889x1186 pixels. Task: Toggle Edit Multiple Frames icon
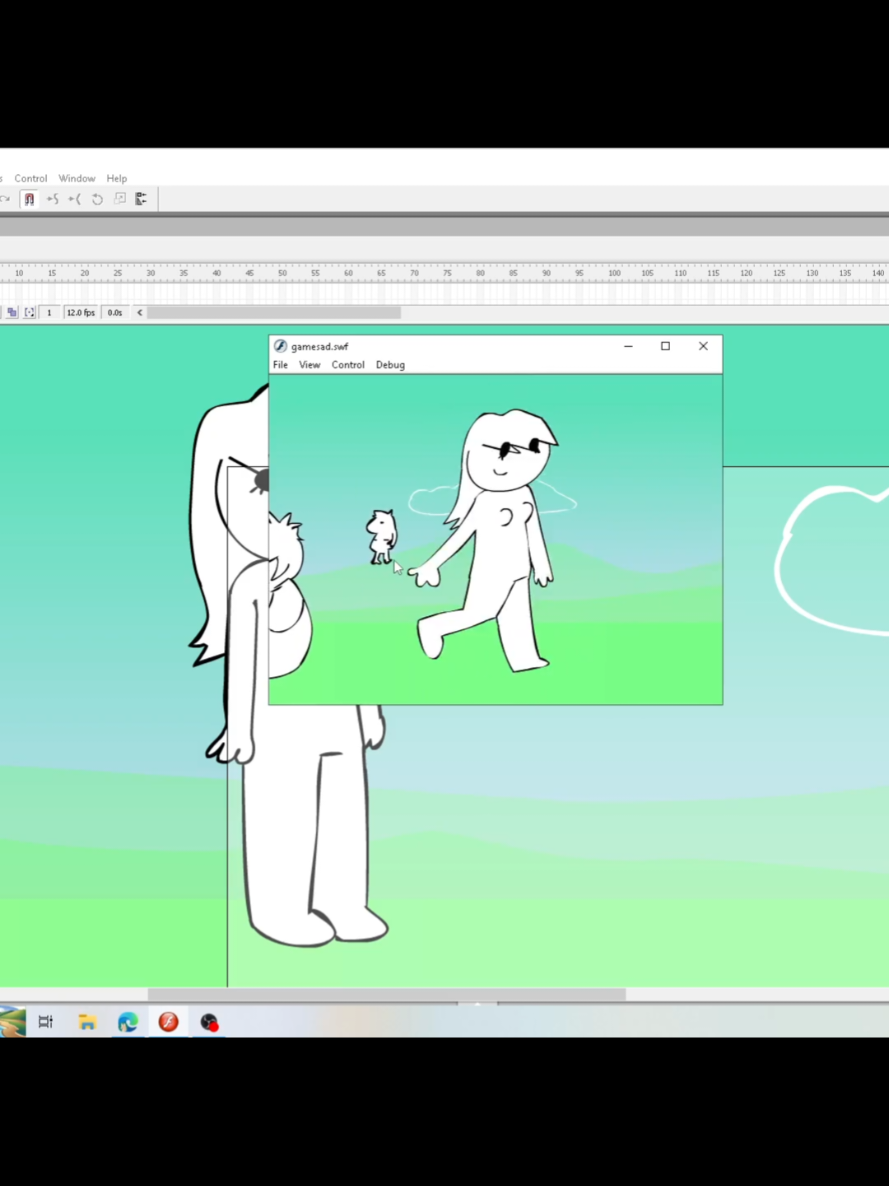coord(12,312)
